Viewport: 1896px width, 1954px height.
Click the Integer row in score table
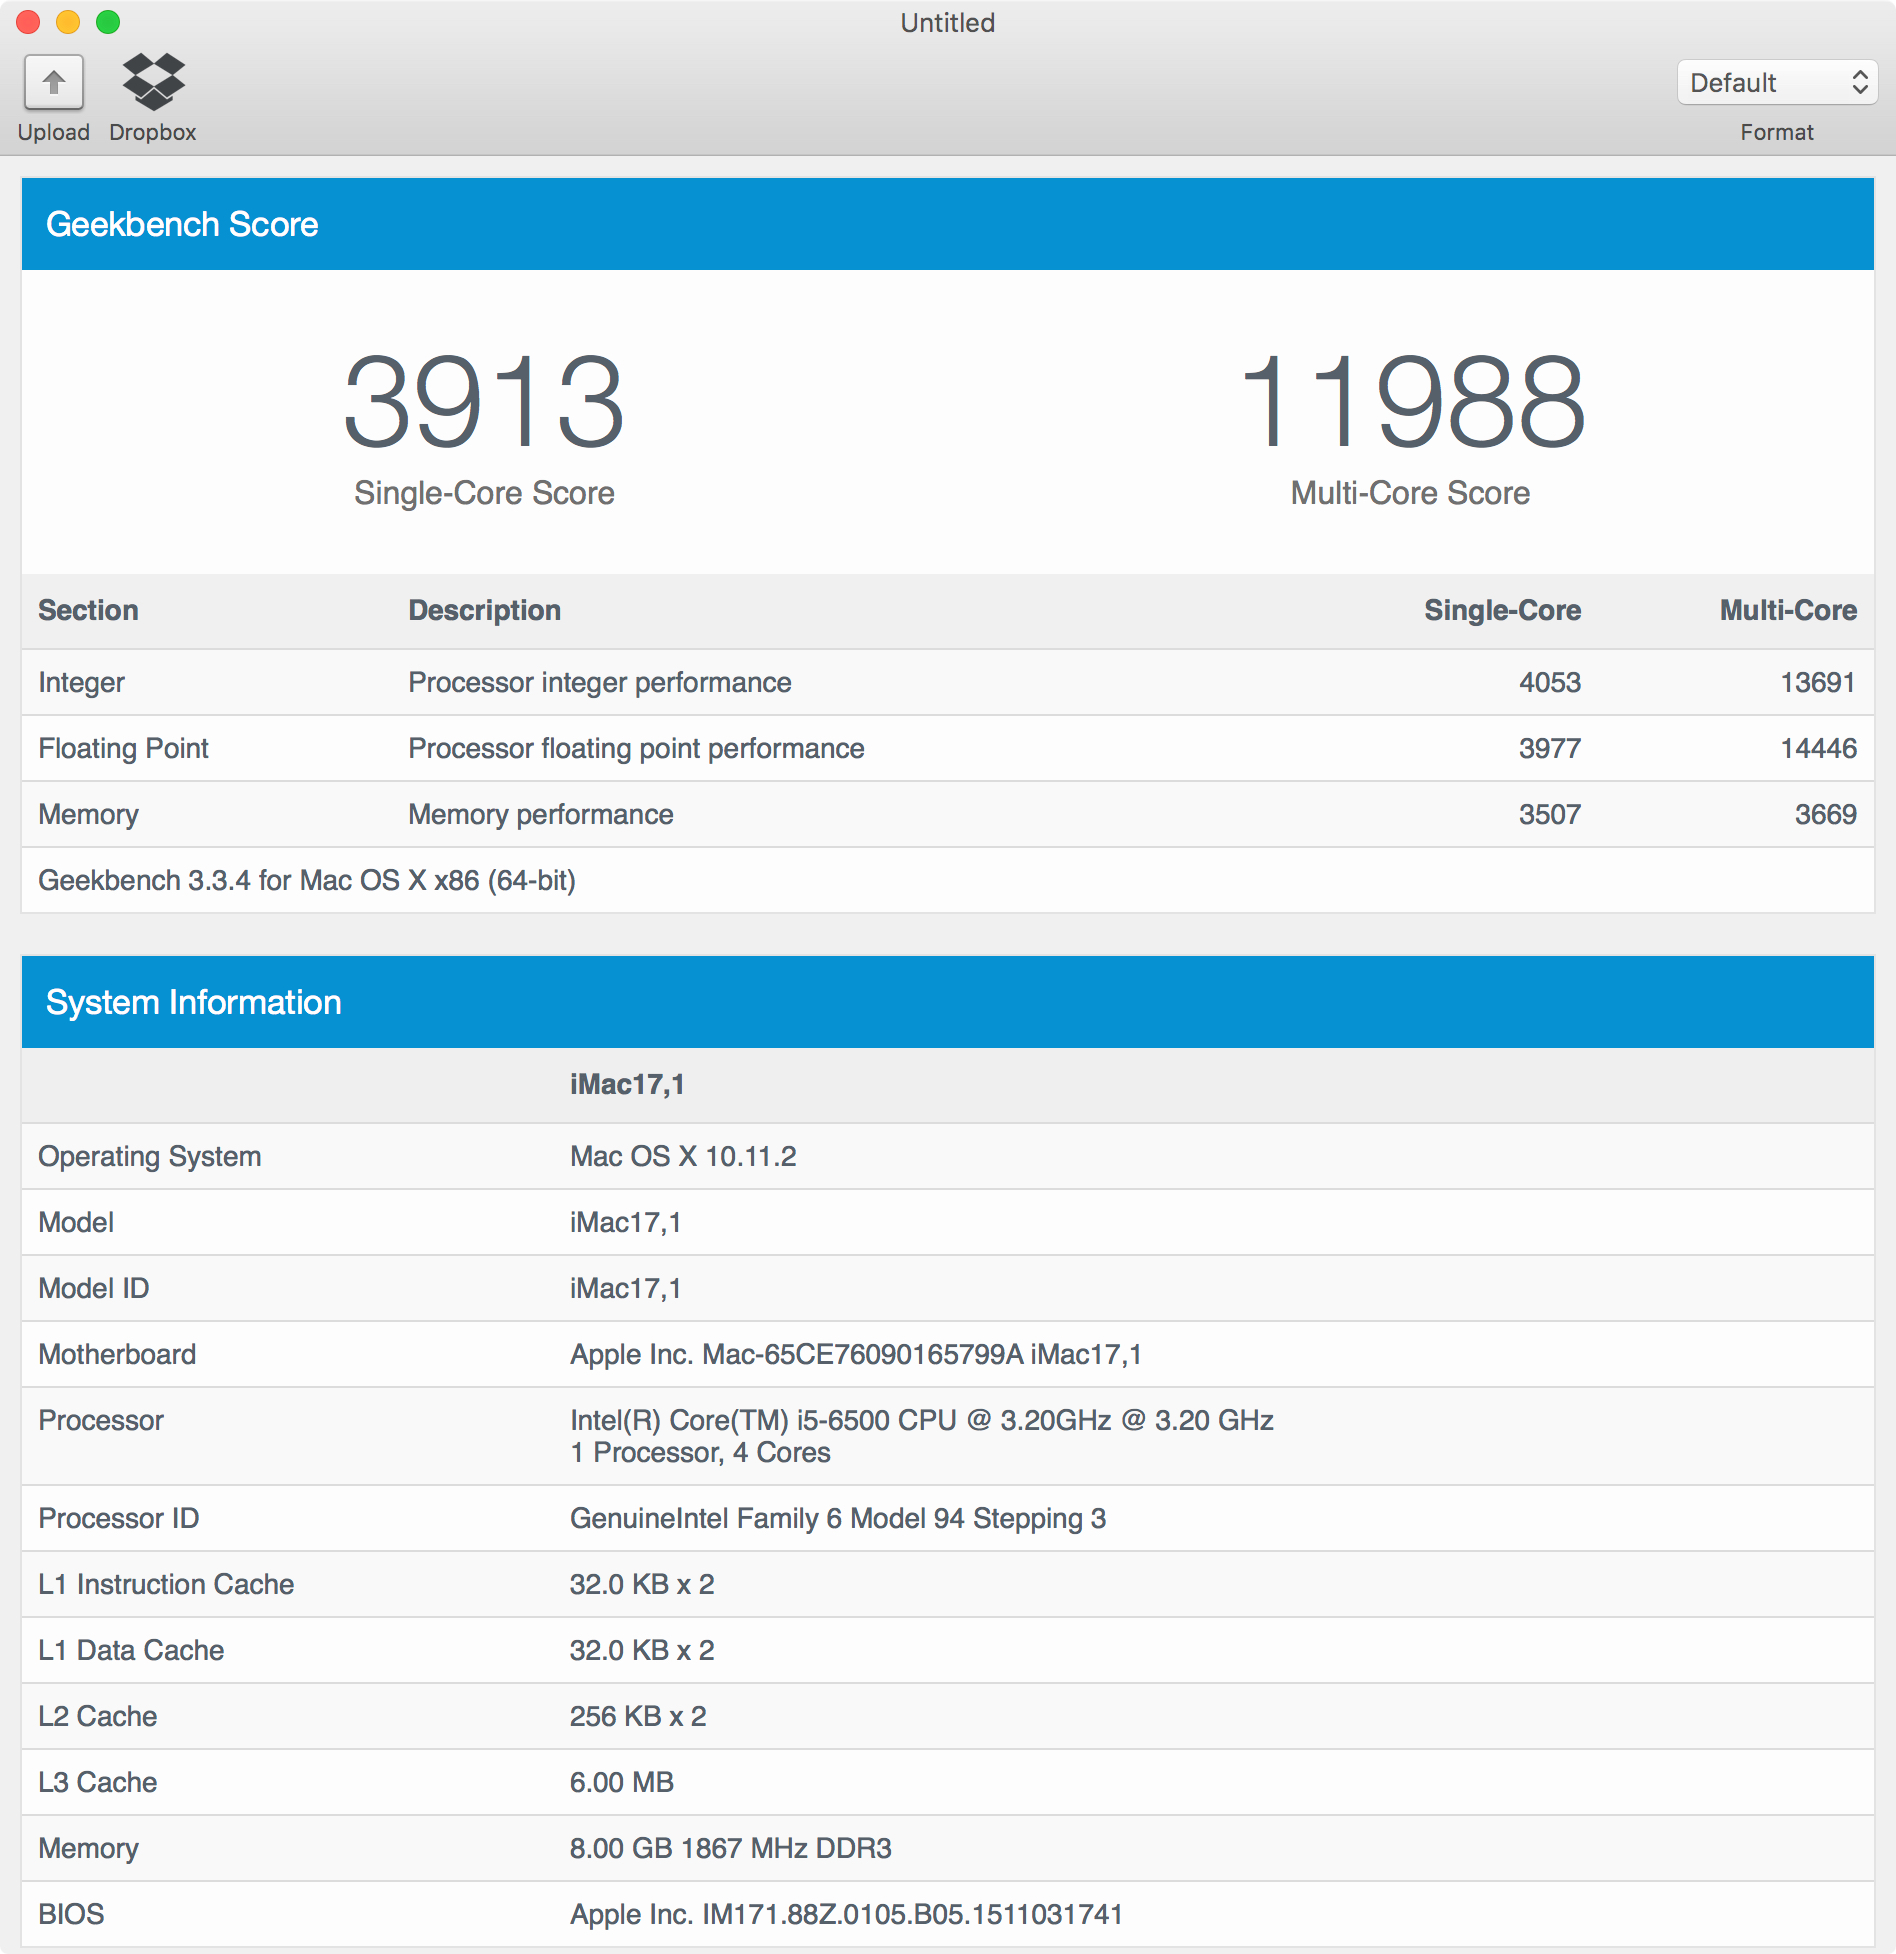(x=948, y=682)
